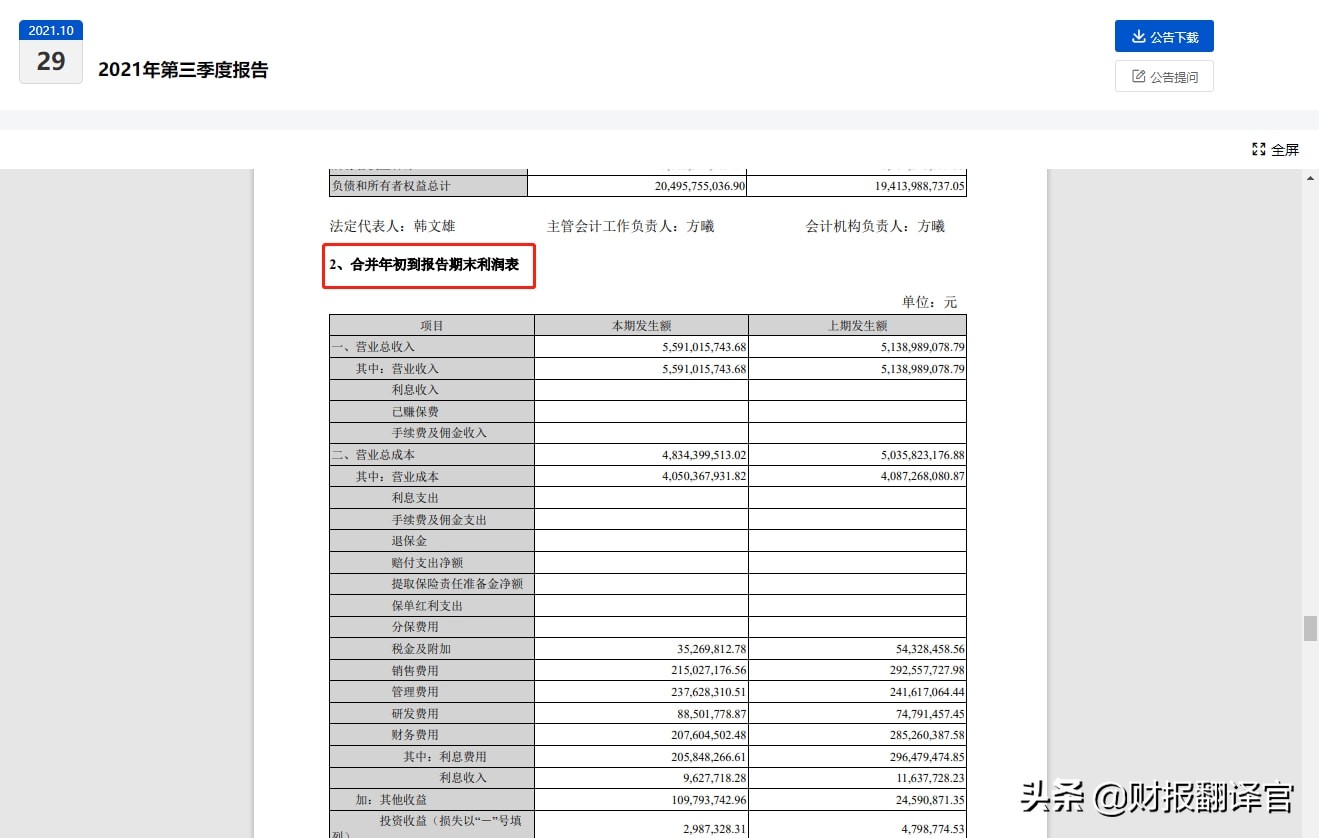The height and width of the screenshot is (838, 1319).
Task: Click the 负债和所有者权益总计 cell
Action: click(x=393, y=185)
